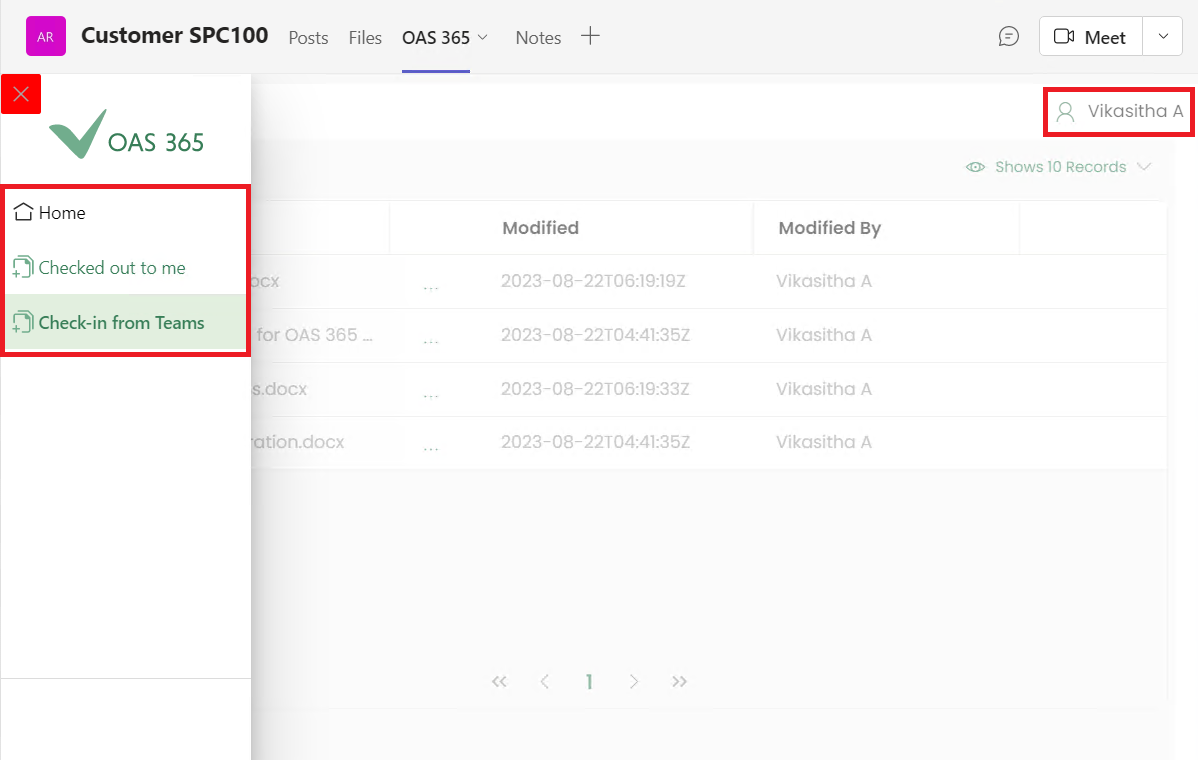Image resolution: width=1198 pixels, height=760 pixels.
Task: Expand the Shows 10 Records dropdown
Action: click(x=1144, y=167)
